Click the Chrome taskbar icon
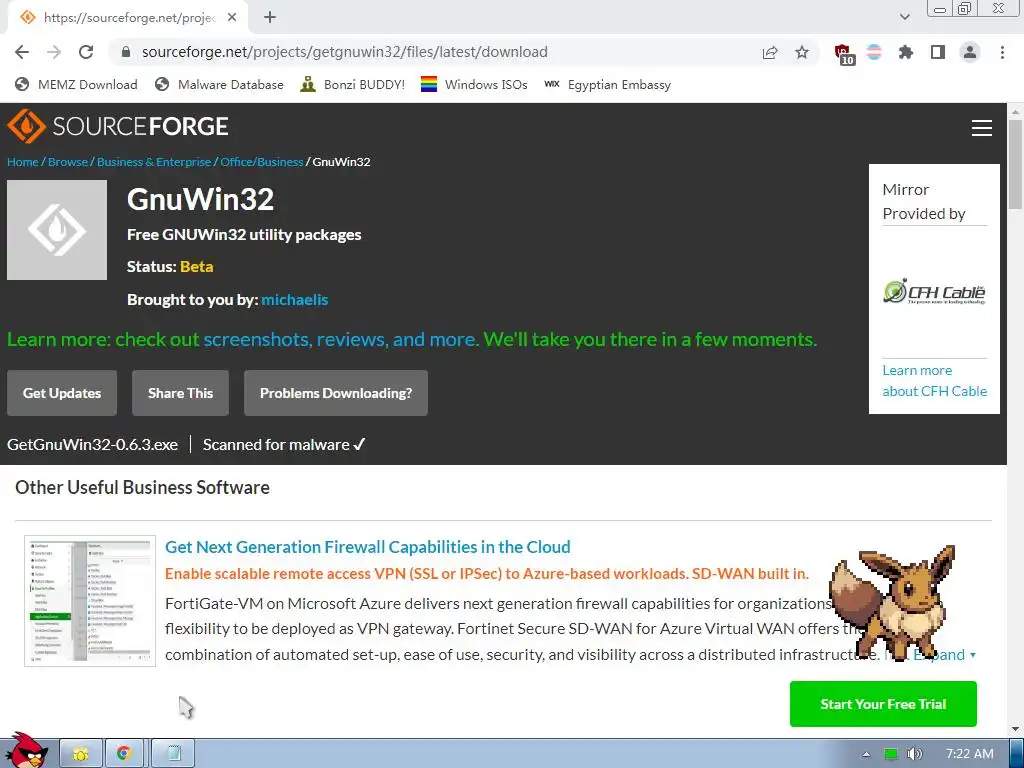 point(124,754)
